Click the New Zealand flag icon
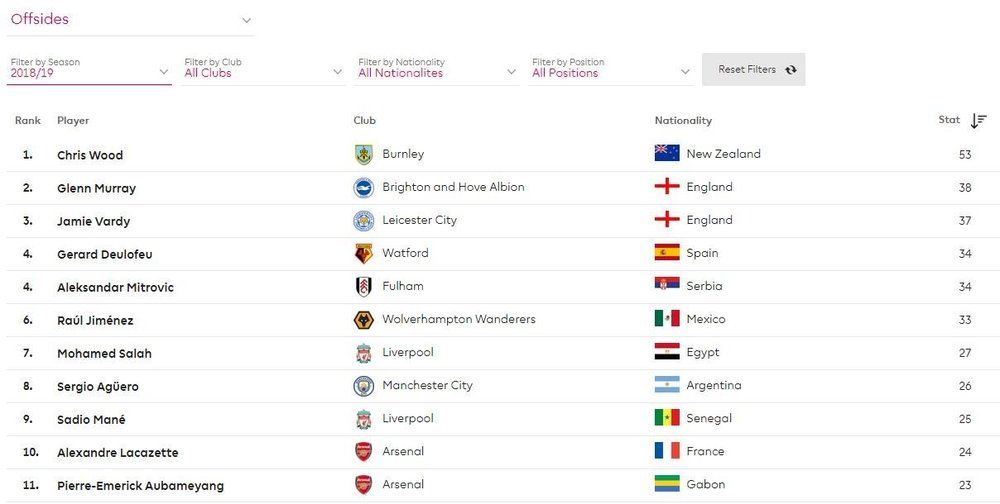 [x=667, y=154]
